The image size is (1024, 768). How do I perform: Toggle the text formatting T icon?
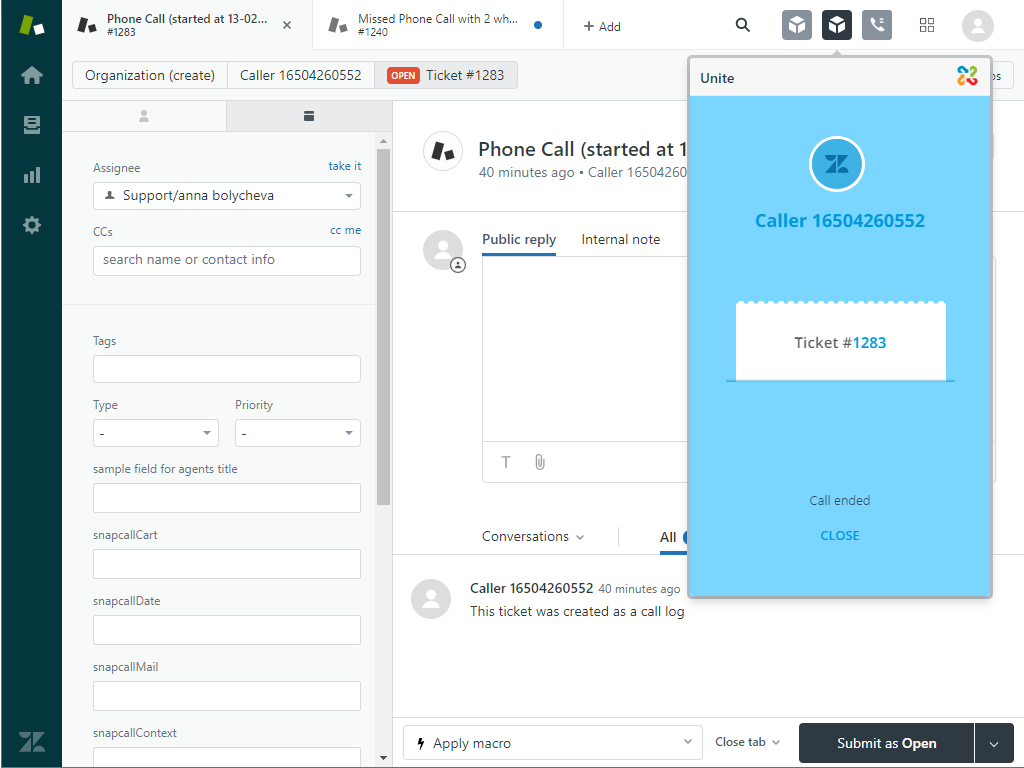(x=506, y=462)
